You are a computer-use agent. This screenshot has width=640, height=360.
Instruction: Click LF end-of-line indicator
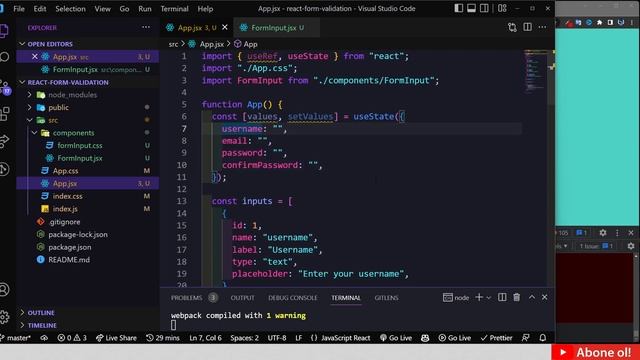[298, 338]
